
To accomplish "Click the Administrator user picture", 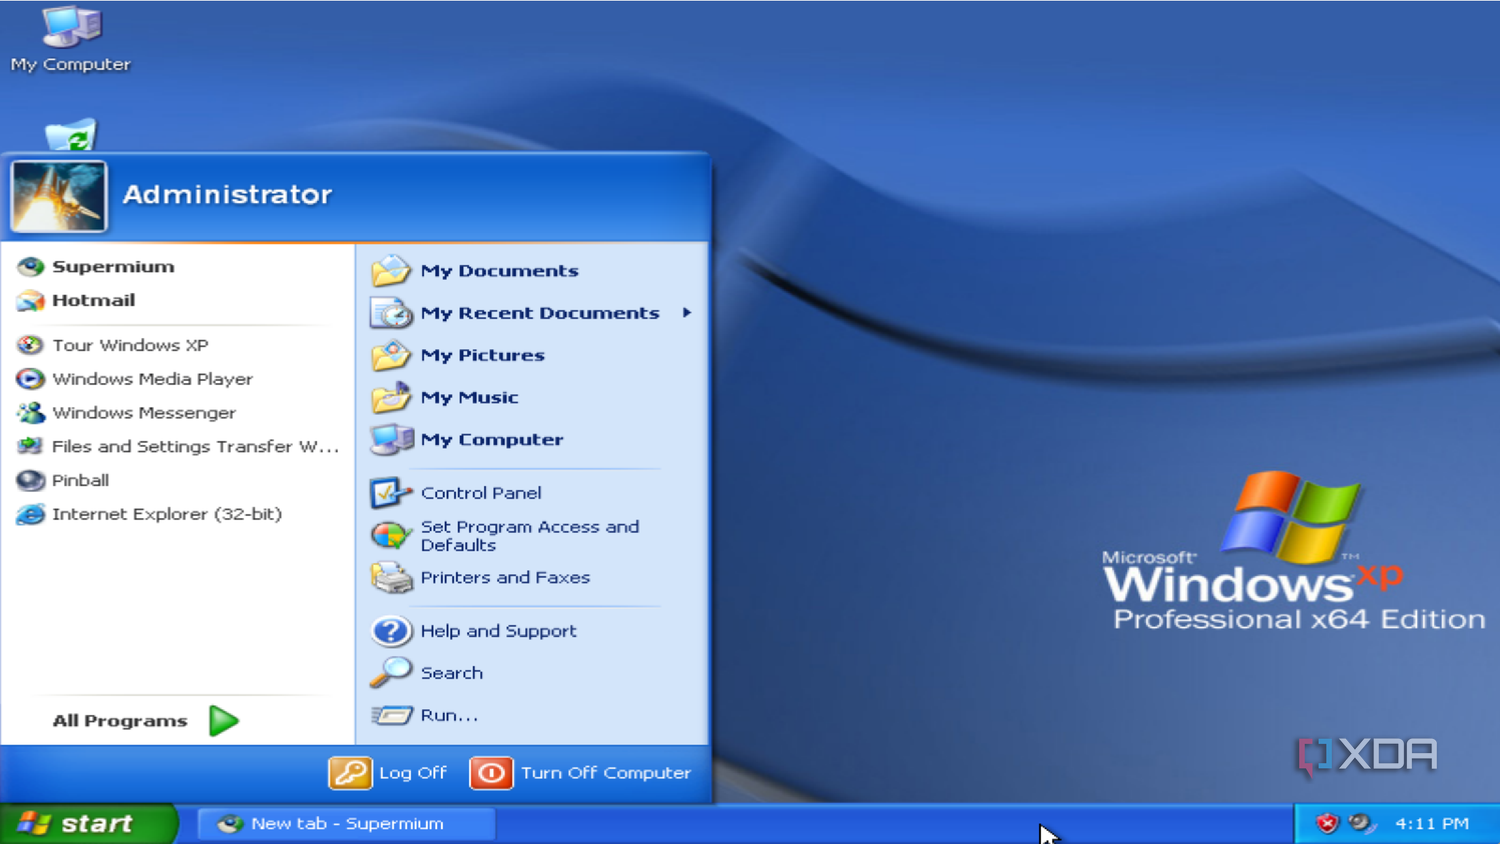I will pos(59,196).
